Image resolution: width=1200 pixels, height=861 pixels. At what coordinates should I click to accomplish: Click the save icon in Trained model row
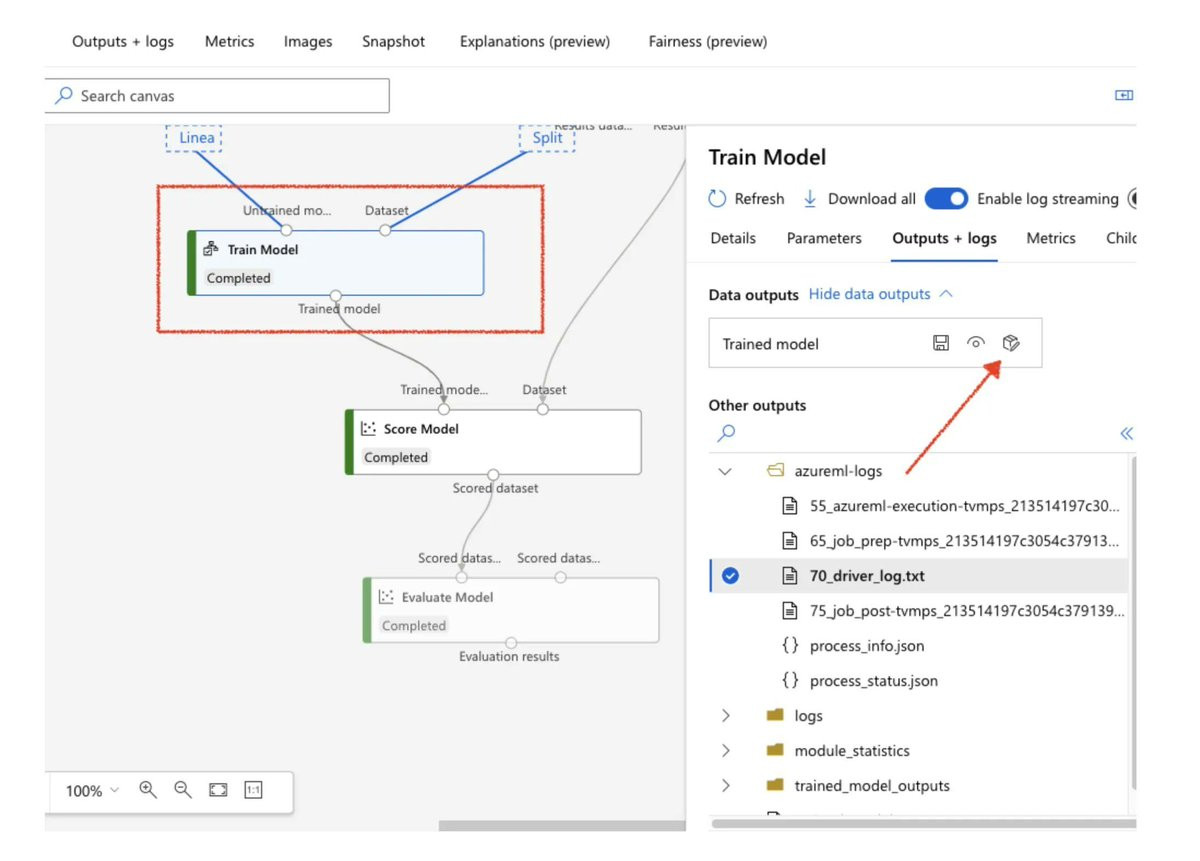(941, 343)
